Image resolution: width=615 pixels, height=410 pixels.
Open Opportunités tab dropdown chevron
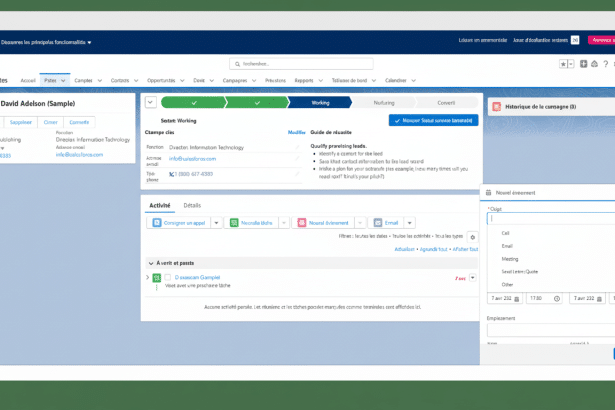(x=182, y=80)
